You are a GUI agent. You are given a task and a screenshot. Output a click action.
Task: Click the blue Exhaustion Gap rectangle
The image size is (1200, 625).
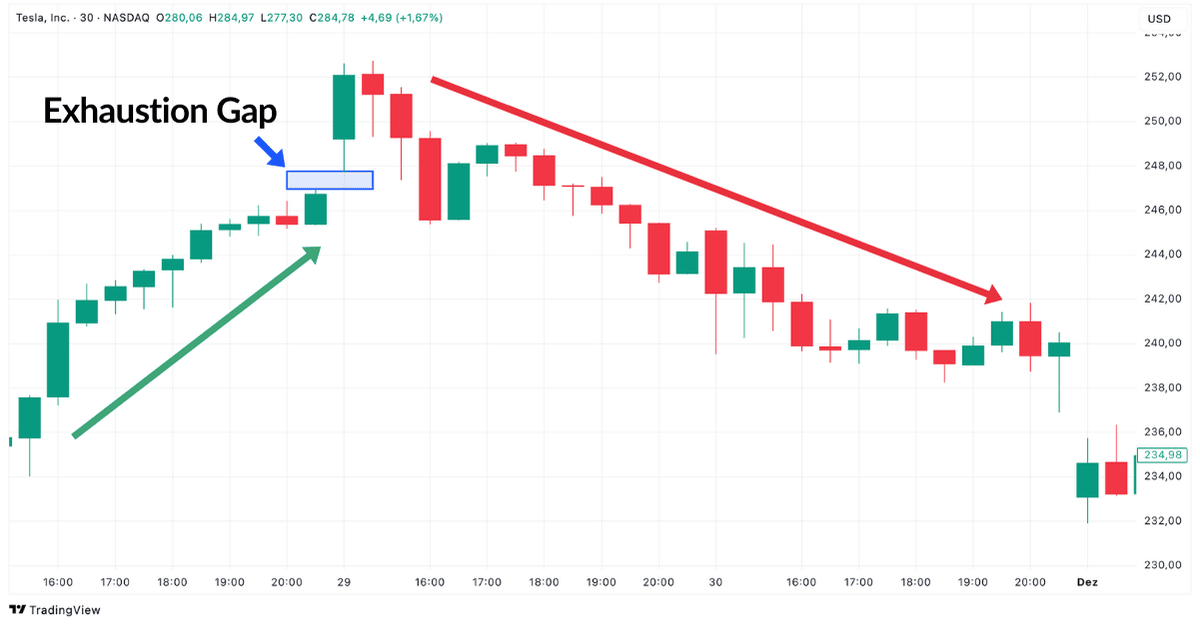pyautogui.click(x=330, y=180)
